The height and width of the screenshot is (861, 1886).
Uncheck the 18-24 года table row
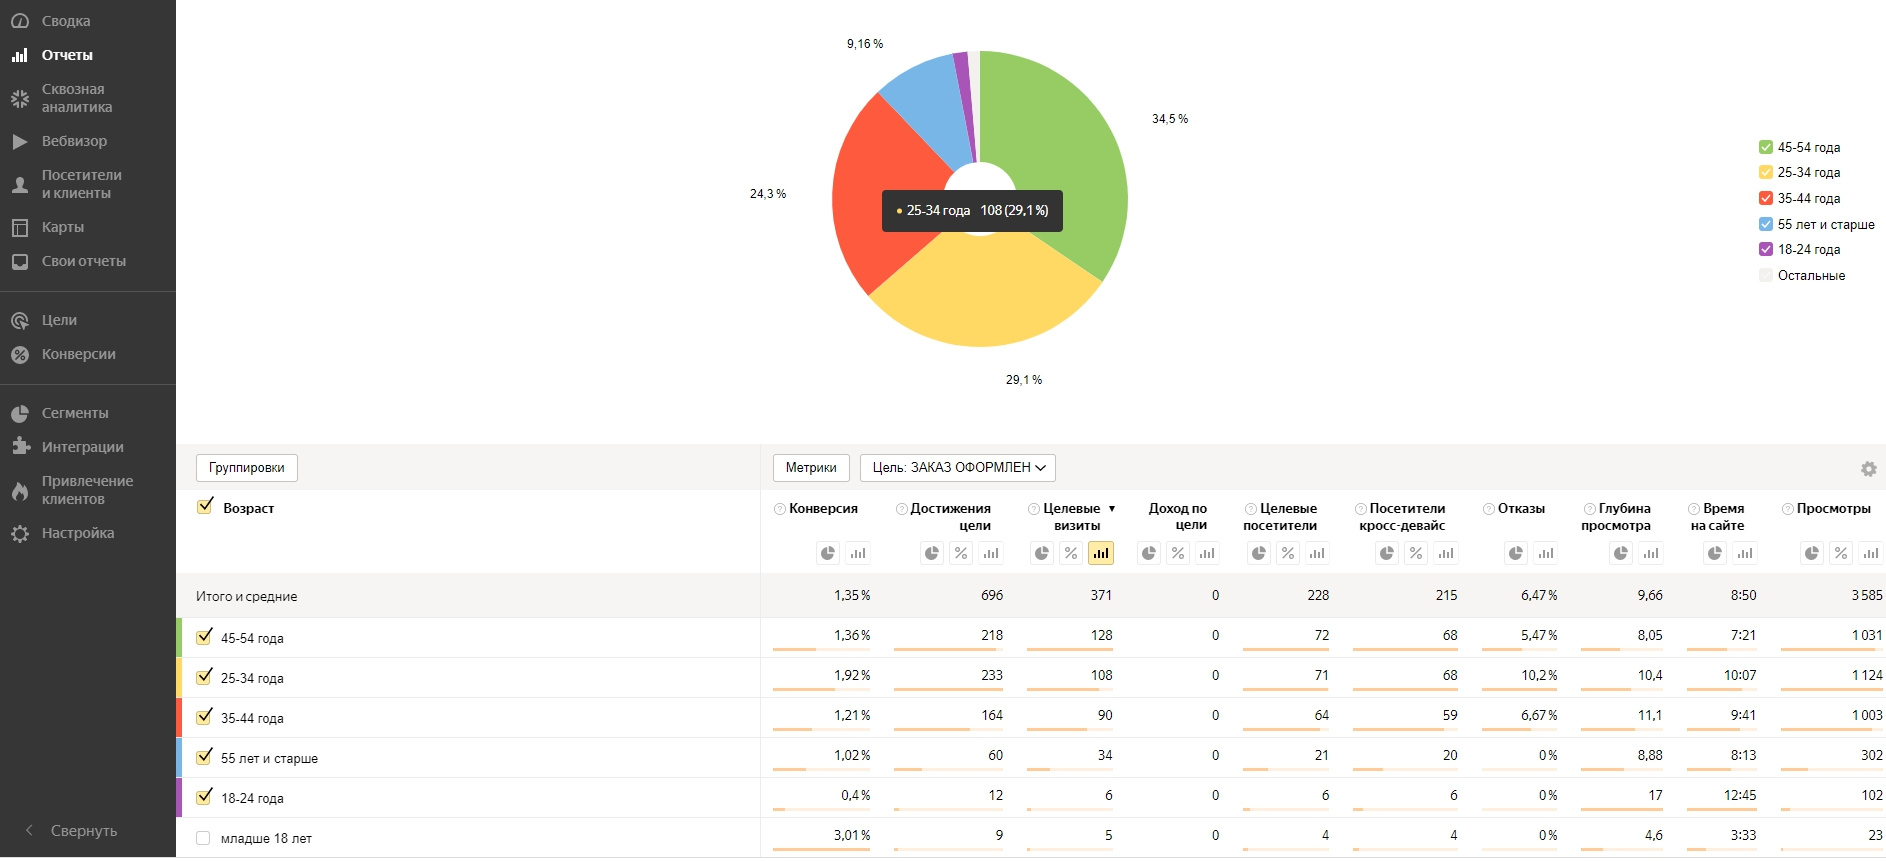click(x=205, y=796)
